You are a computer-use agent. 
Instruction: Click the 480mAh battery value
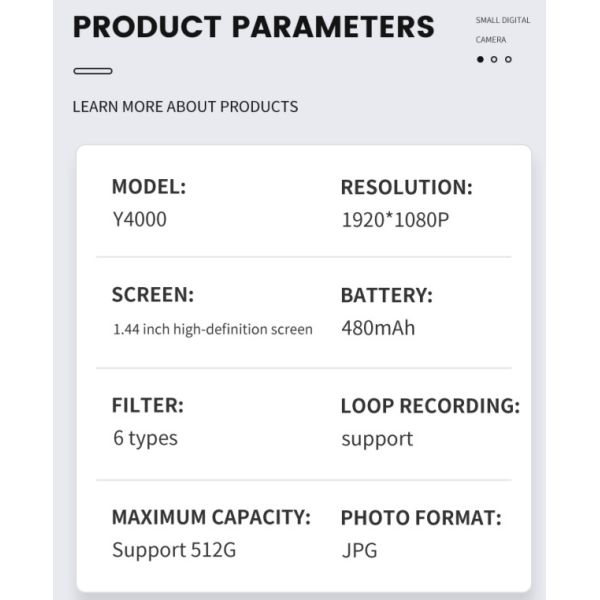[377, 327]
